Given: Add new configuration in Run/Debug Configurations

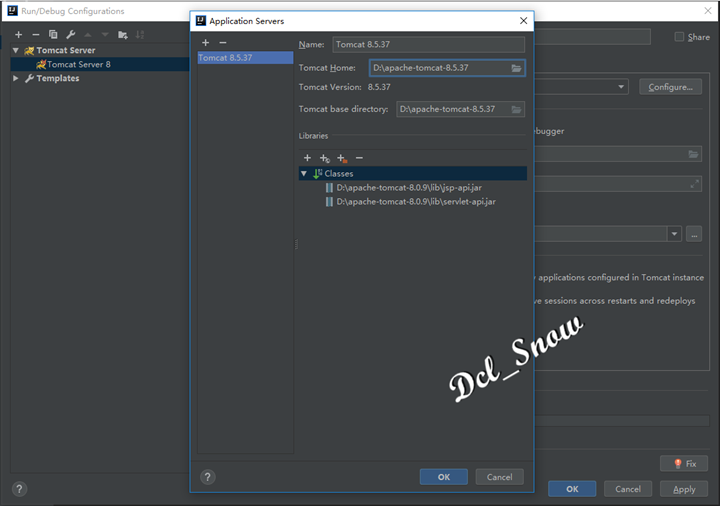Looking at the screenshot, I should [18, 34].
